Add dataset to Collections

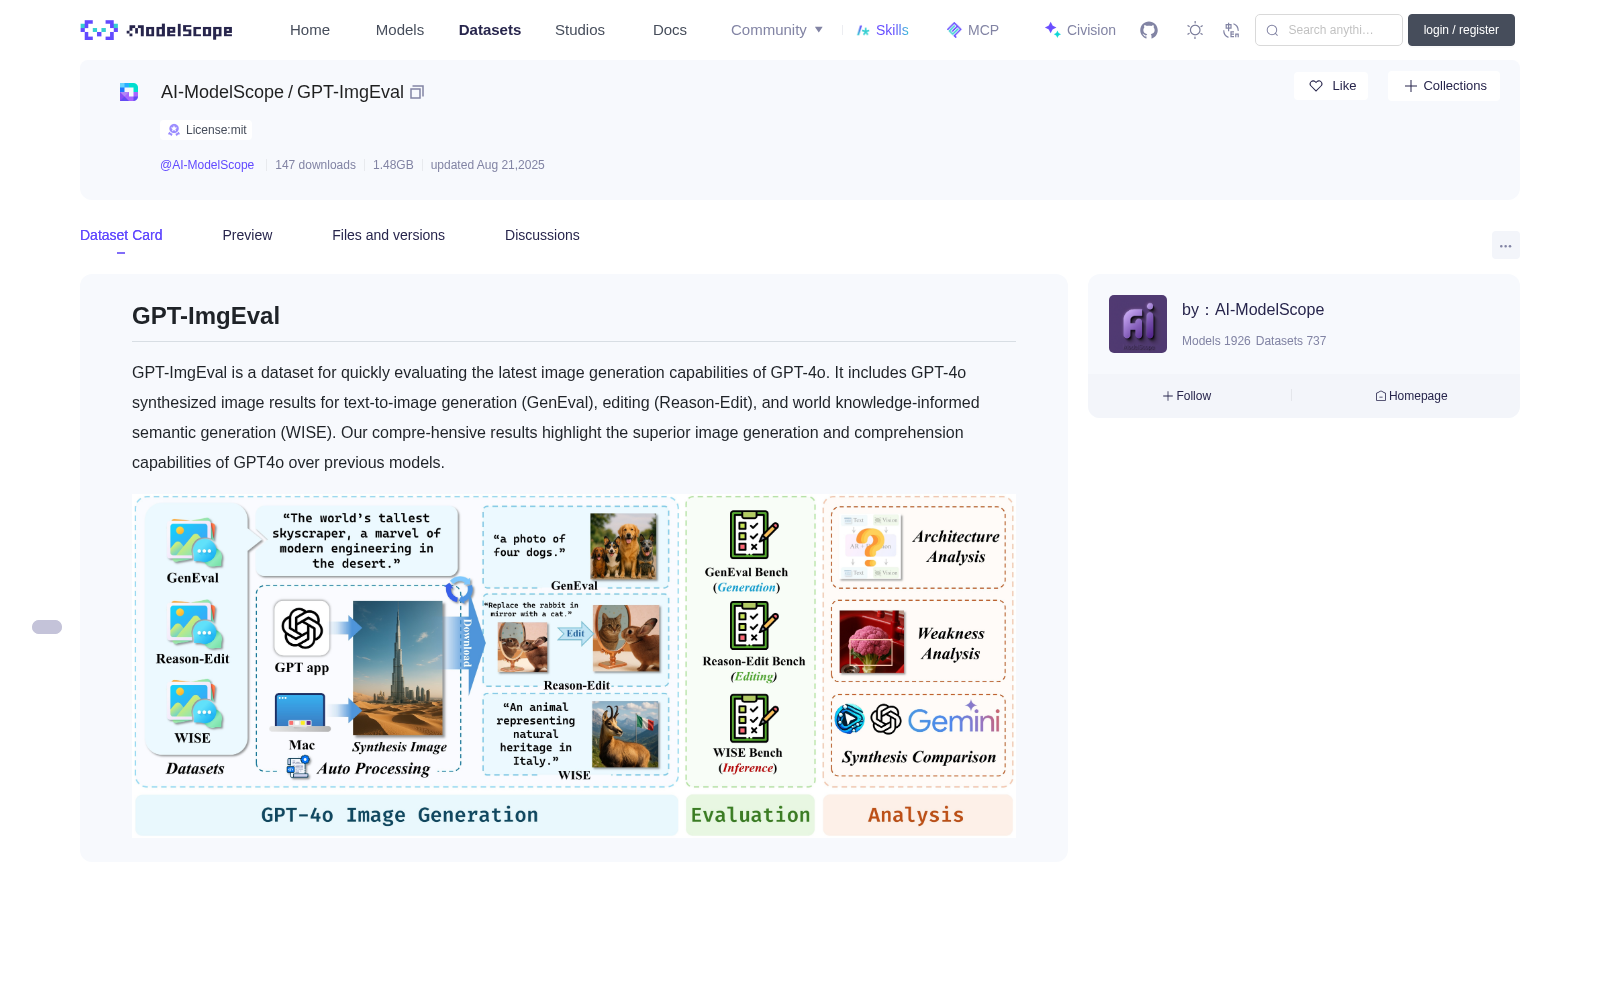coord(1444,86)
